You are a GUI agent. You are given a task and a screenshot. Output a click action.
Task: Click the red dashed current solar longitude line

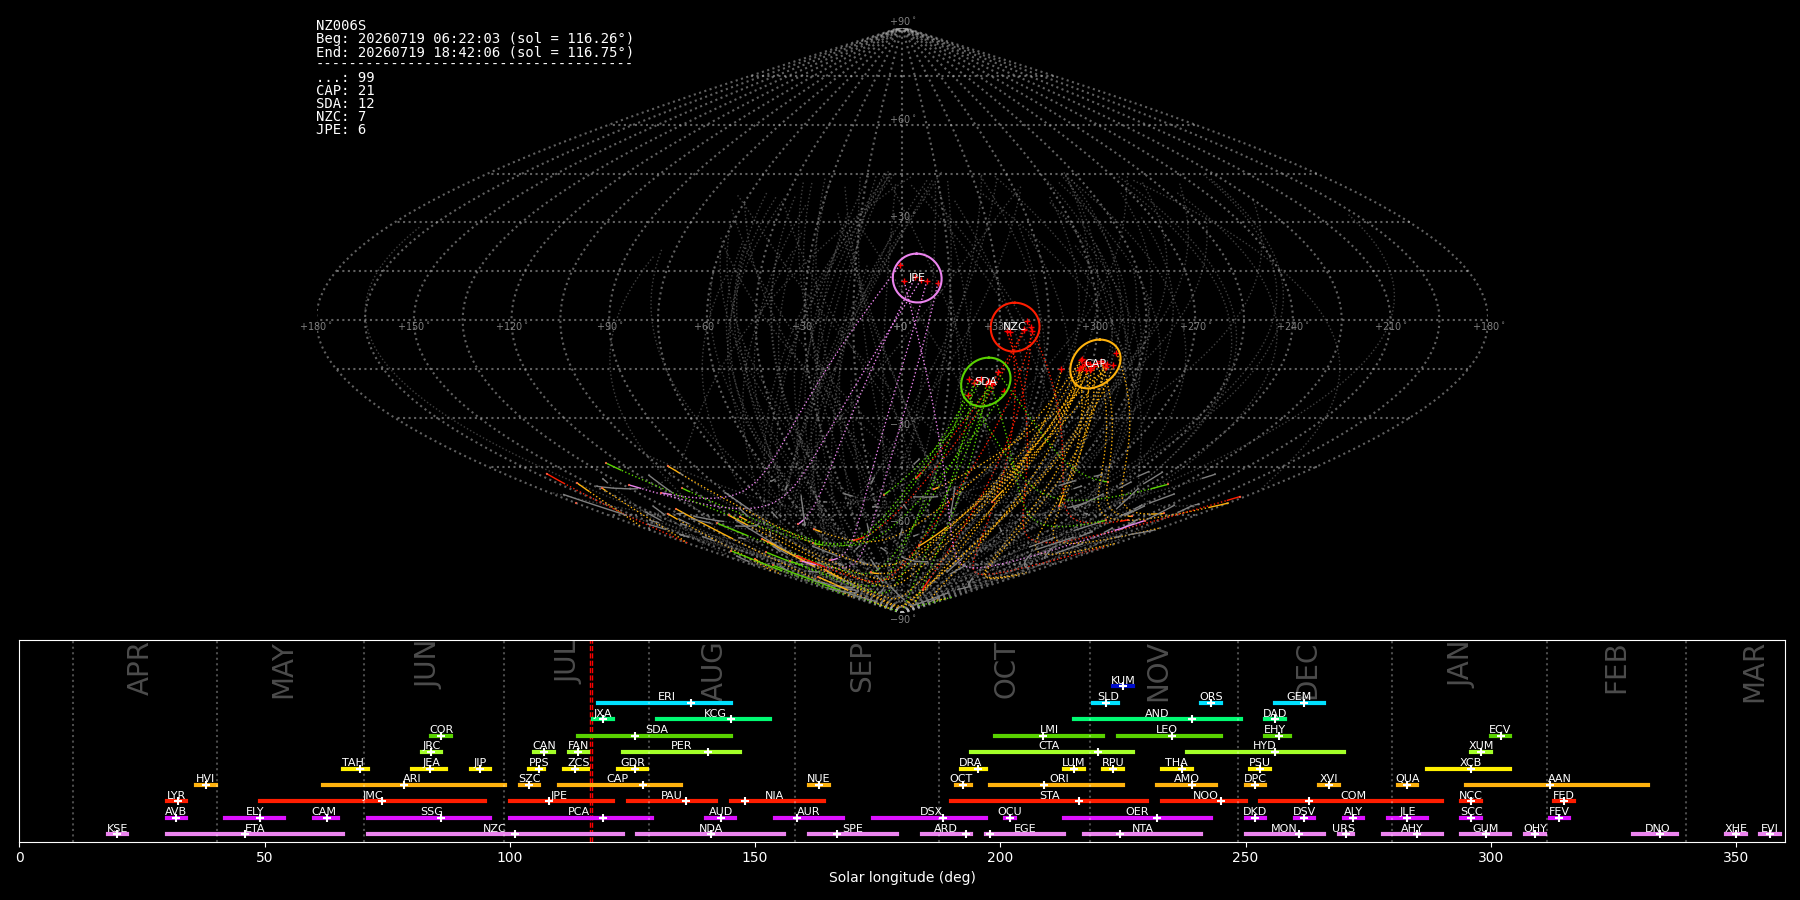tap(591, 741)
